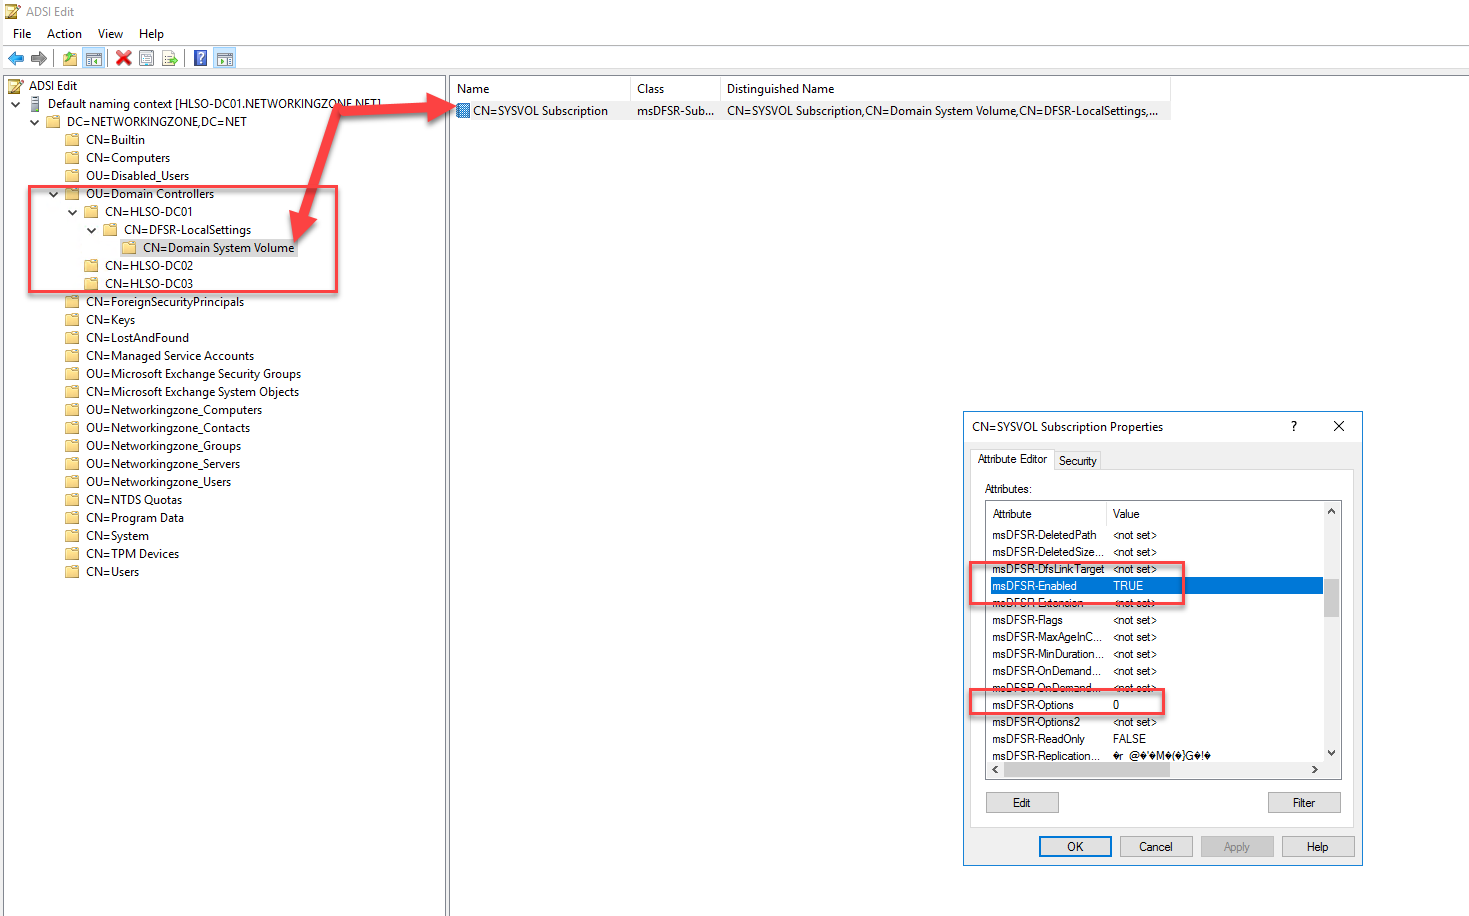Click the Edit button in the properties dialog
The height and width of the screenshot is (916, 1469).
click(1022, 802)
